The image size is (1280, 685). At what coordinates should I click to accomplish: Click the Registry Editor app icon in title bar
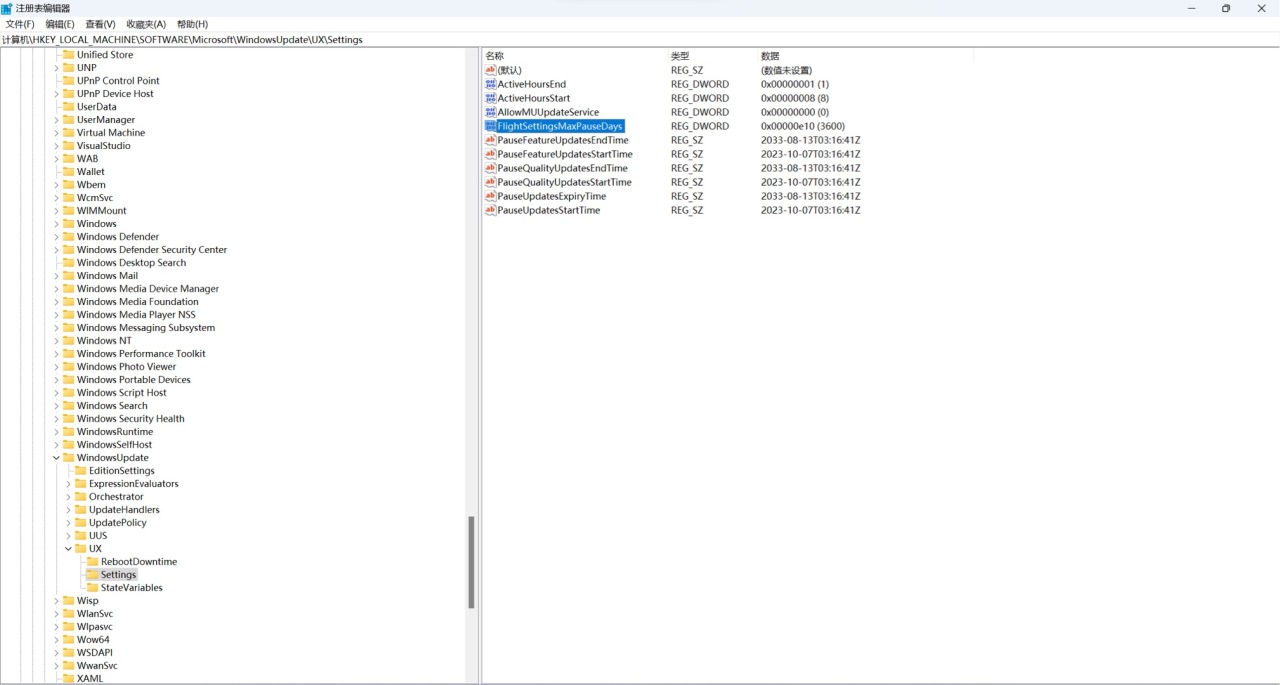click(7, 8)
